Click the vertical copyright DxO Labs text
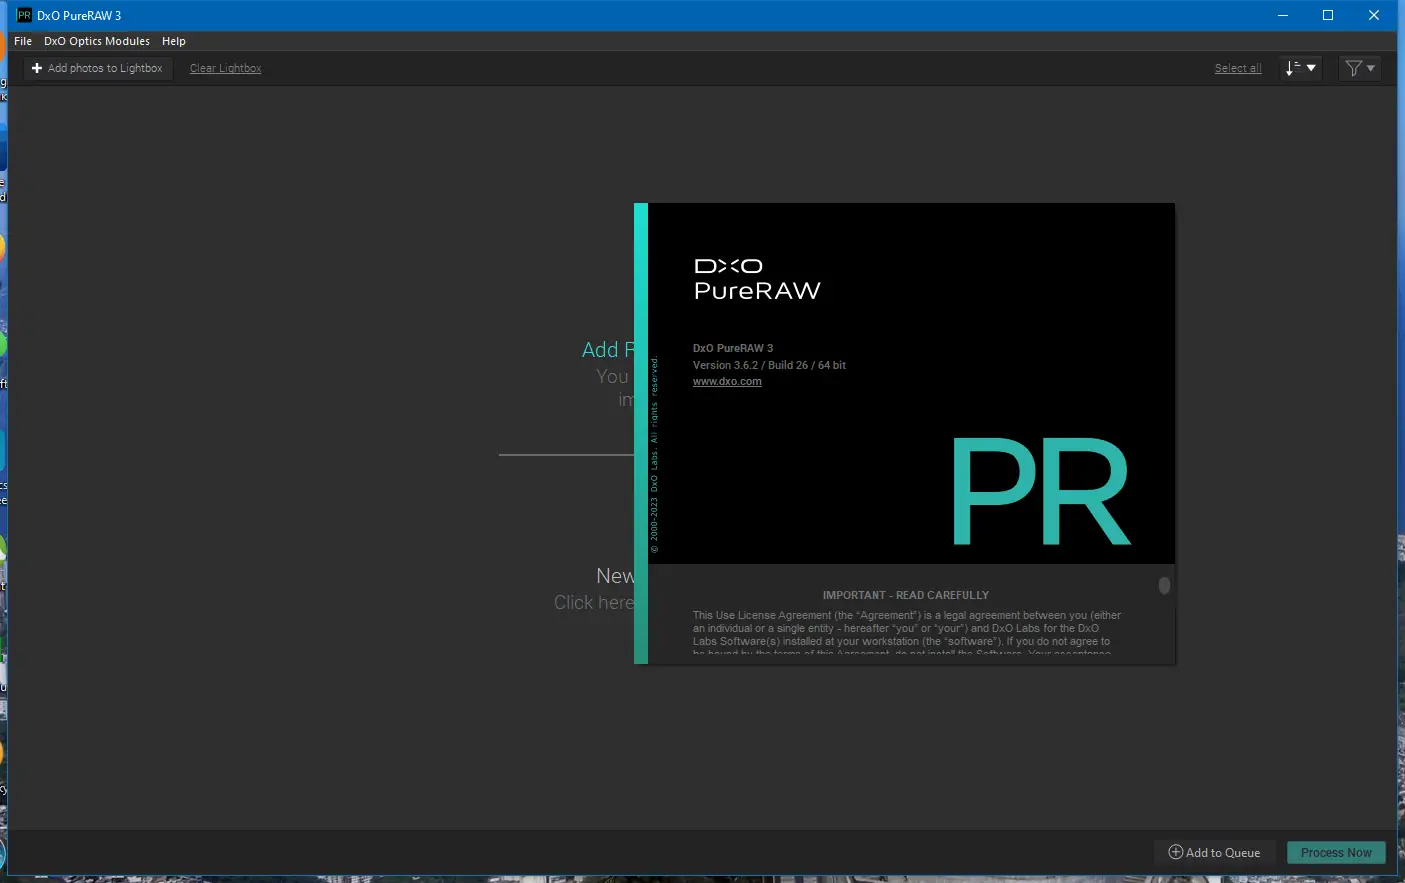This screenshot has width=1405, height=883. coord(655,455)
